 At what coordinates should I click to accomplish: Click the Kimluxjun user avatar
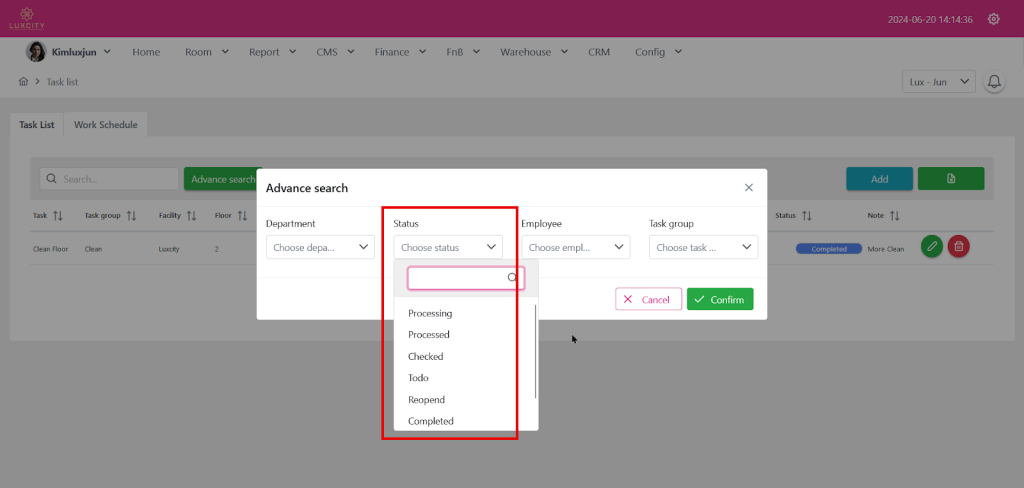36,52
